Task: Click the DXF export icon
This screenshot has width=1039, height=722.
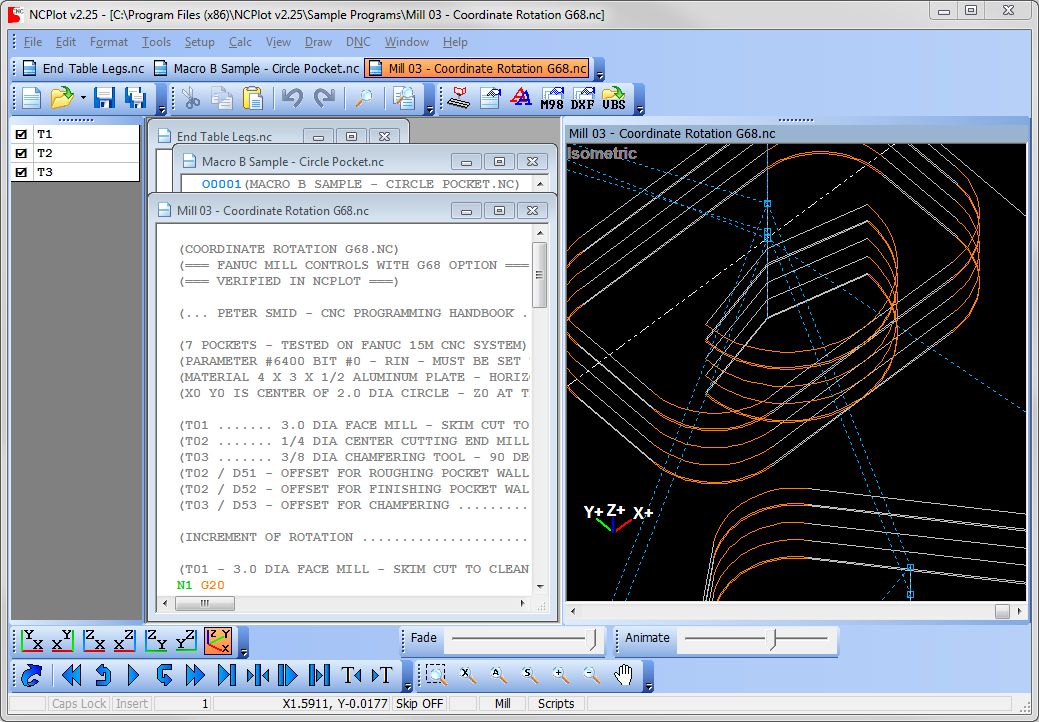Action: 582,98
